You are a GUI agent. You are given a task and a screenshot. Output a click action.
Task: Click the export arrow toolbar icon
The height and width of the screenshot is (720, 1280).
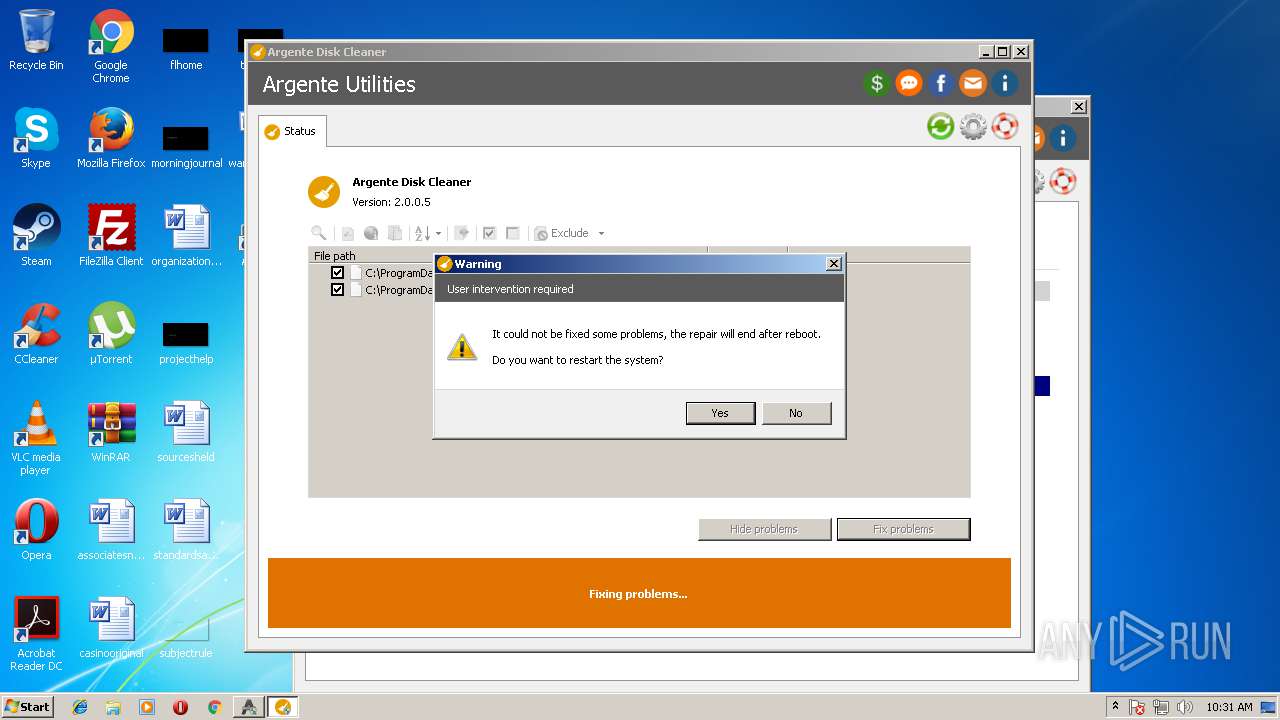pos(461,233)
